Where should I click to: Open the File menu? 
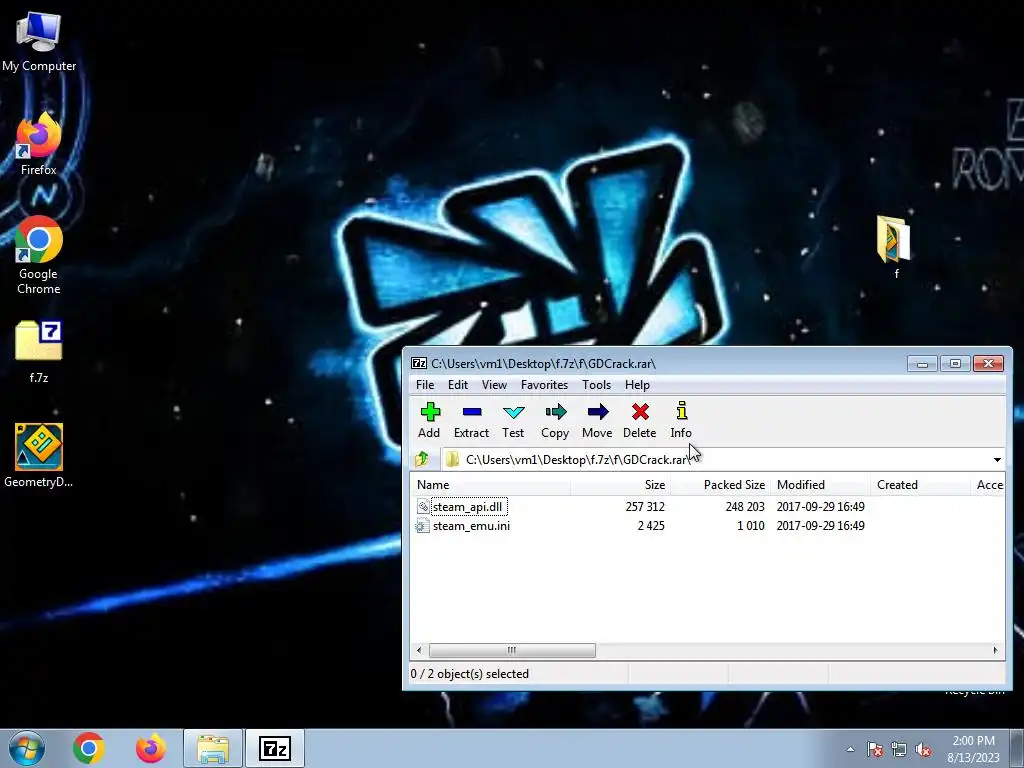coord(425,385)
